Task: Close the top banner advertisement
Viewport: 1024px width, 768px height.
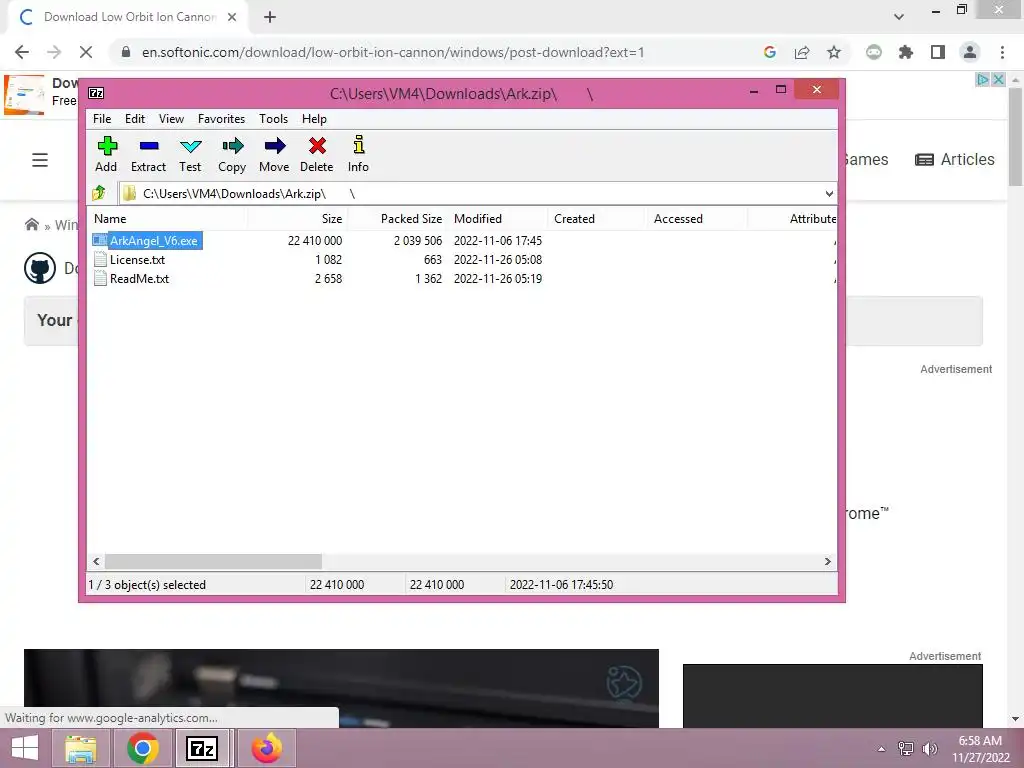Action: pos(998,79)
